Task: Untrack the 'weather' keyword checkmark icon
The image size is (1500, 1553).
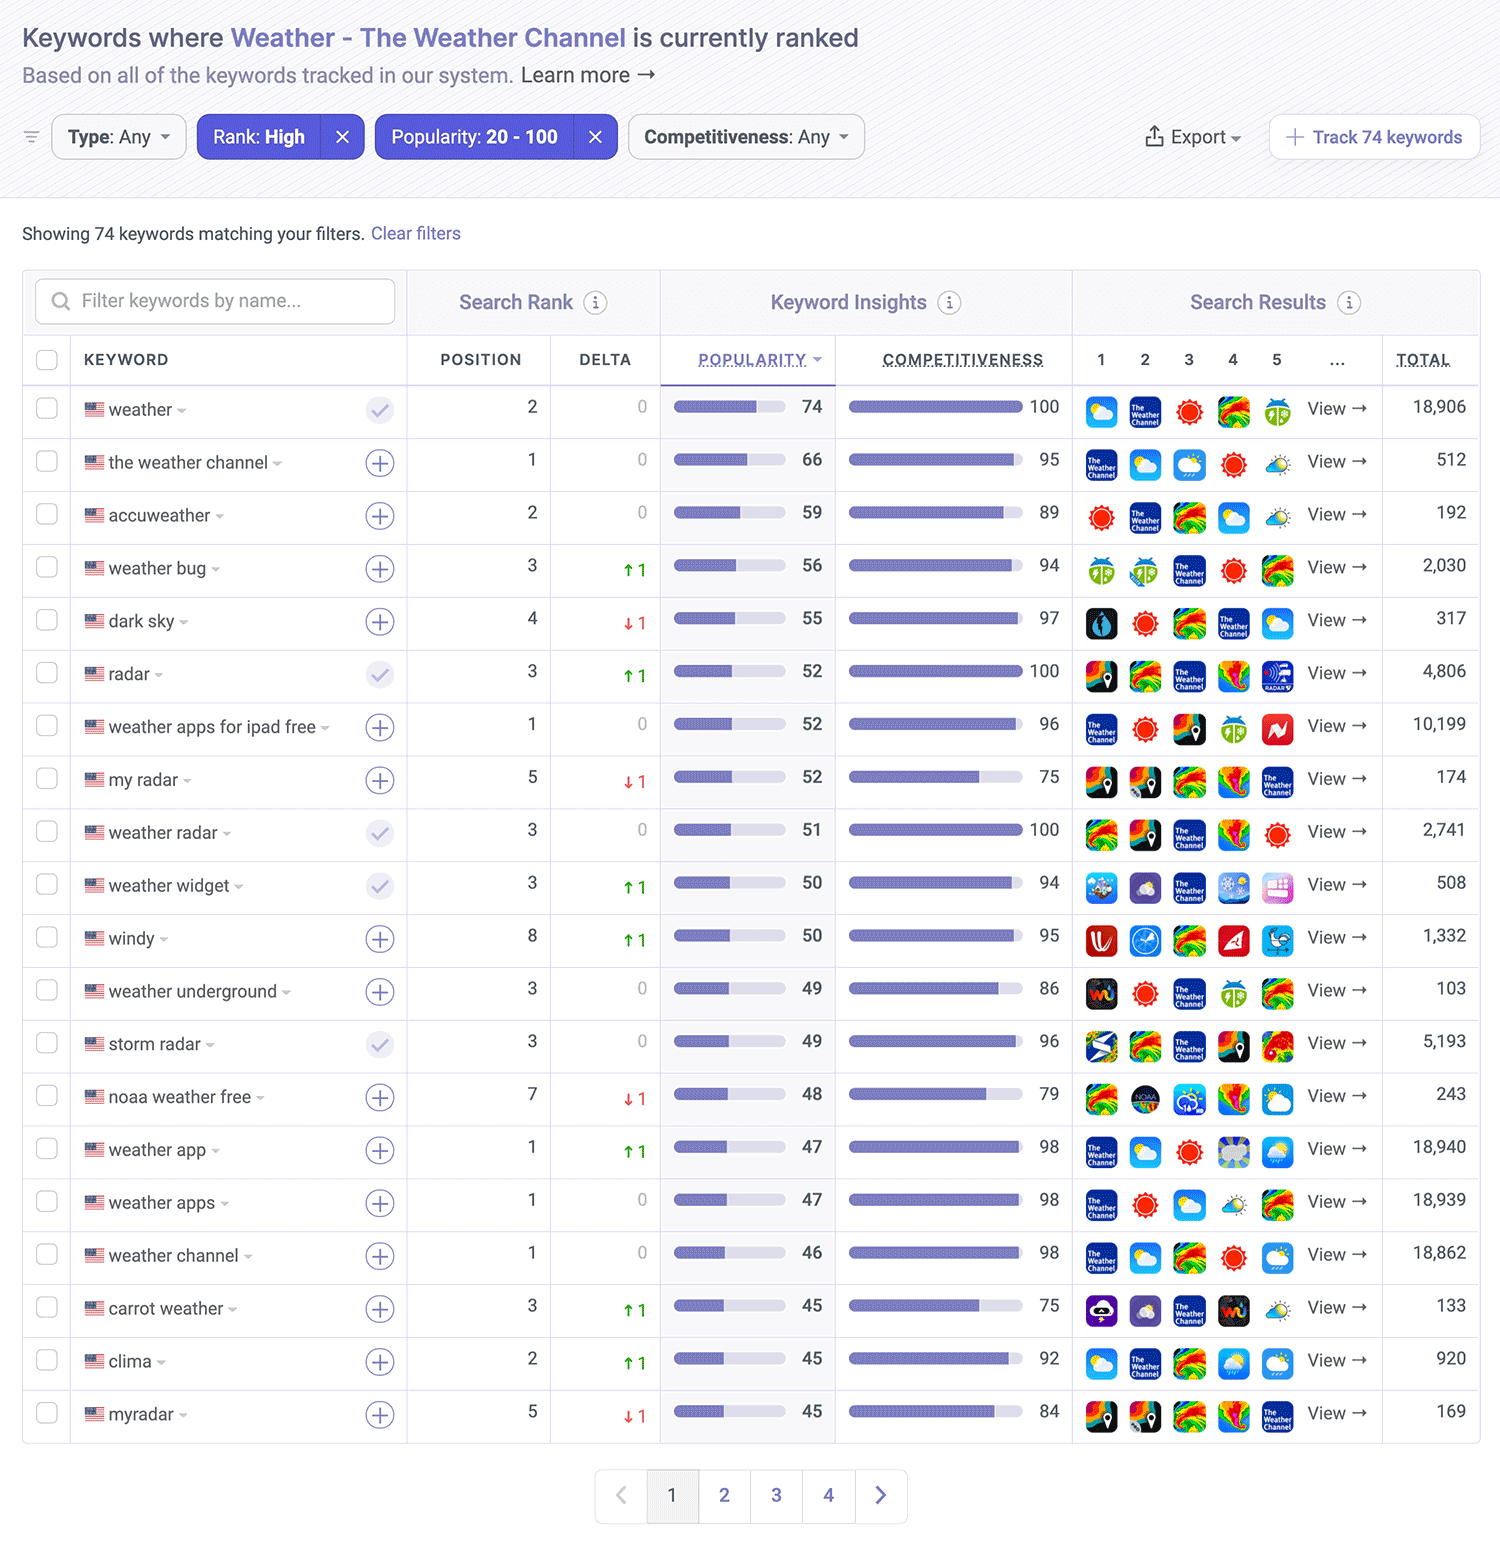Action: pos(380,410)
